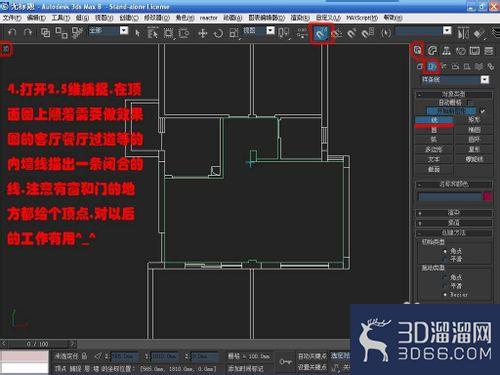Click the Circle spline button
This screenshot has height=375, width=500.
(434, 130)
